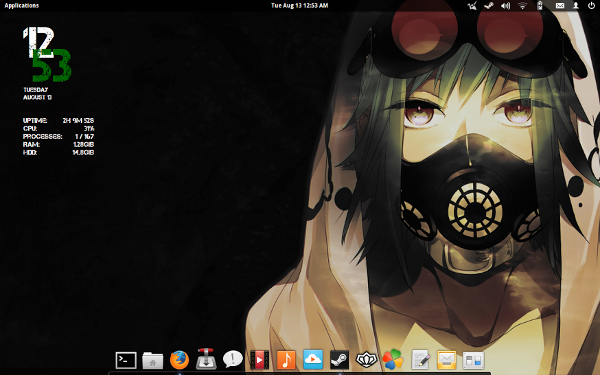Open the battery indicator in top panel

click(x=540, y=6)
